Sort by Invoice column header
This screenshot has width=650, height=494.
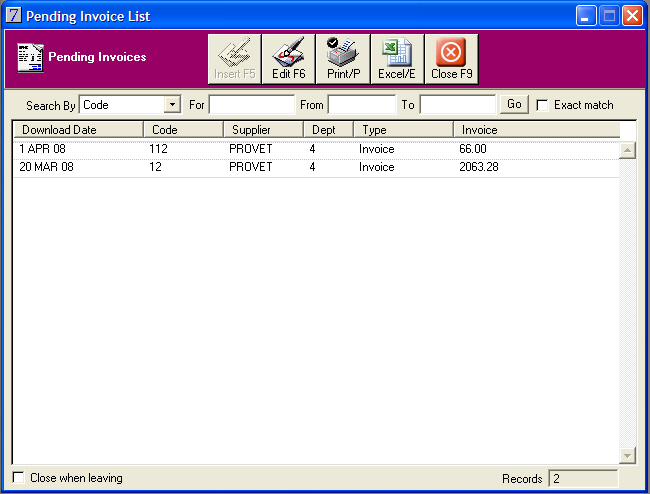[x=536, y=130]
